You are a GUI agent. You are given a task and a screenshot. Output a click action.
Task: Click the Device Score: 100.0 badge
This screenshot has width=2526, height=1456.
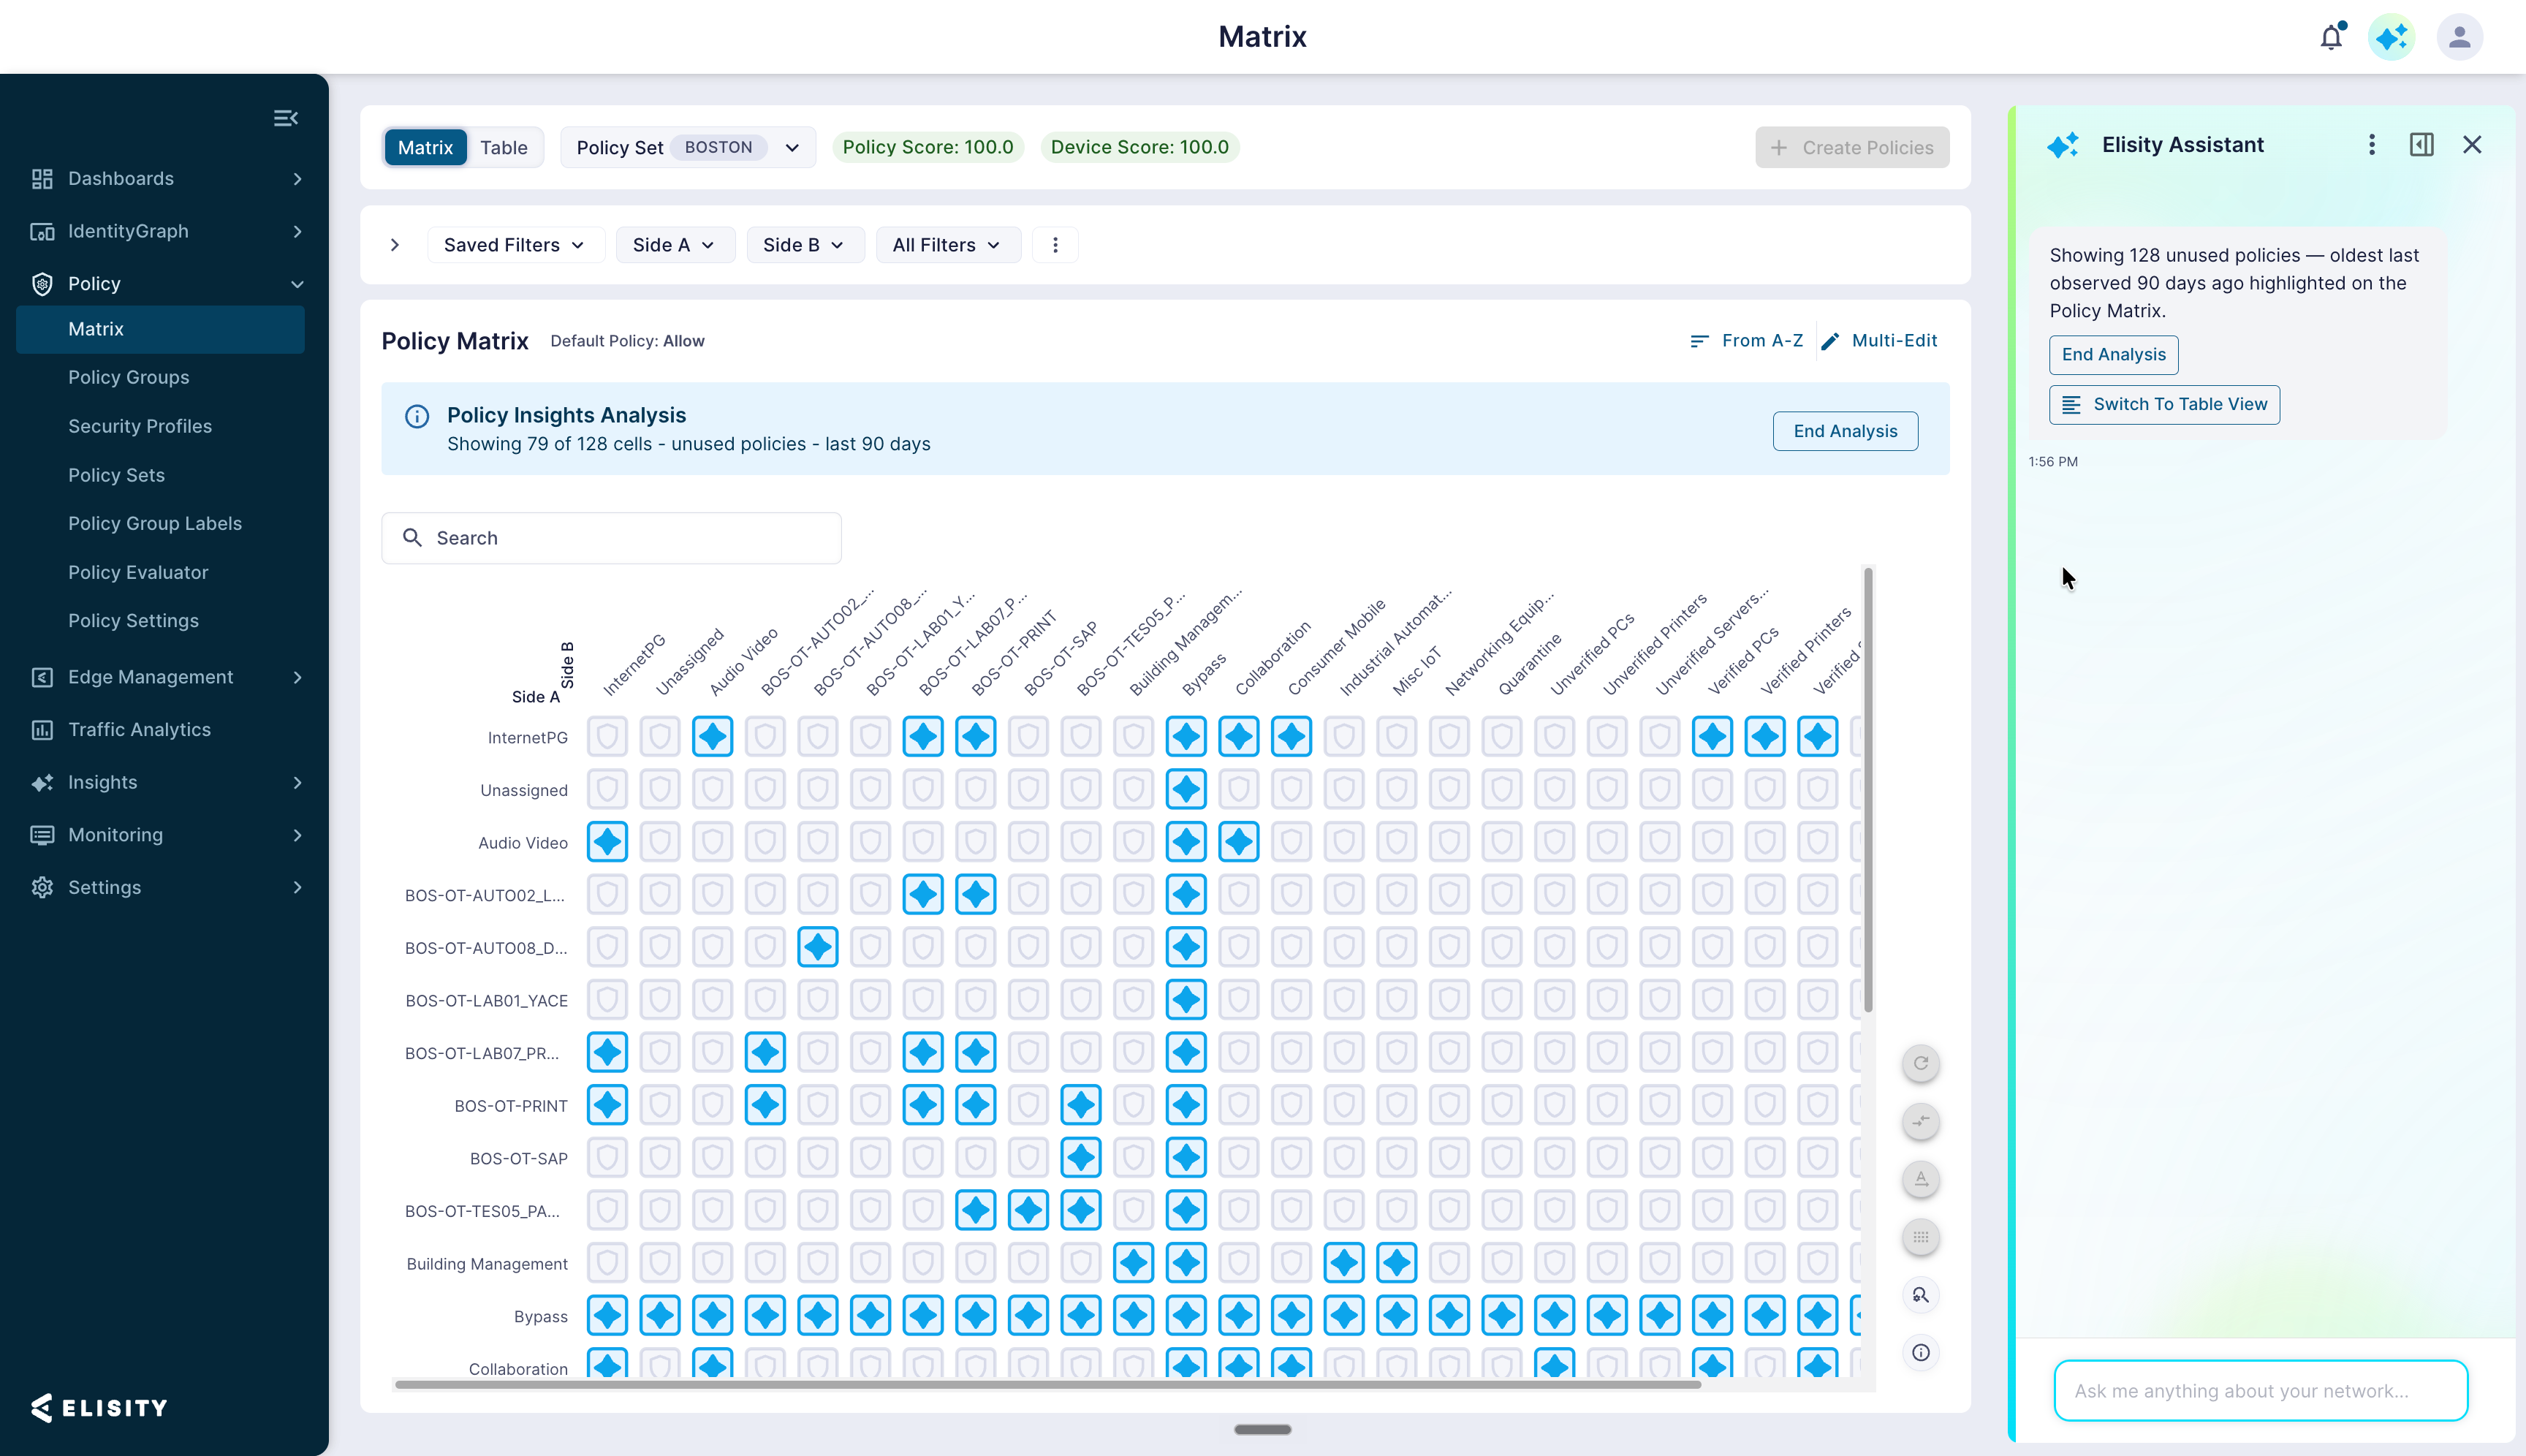1140,147
